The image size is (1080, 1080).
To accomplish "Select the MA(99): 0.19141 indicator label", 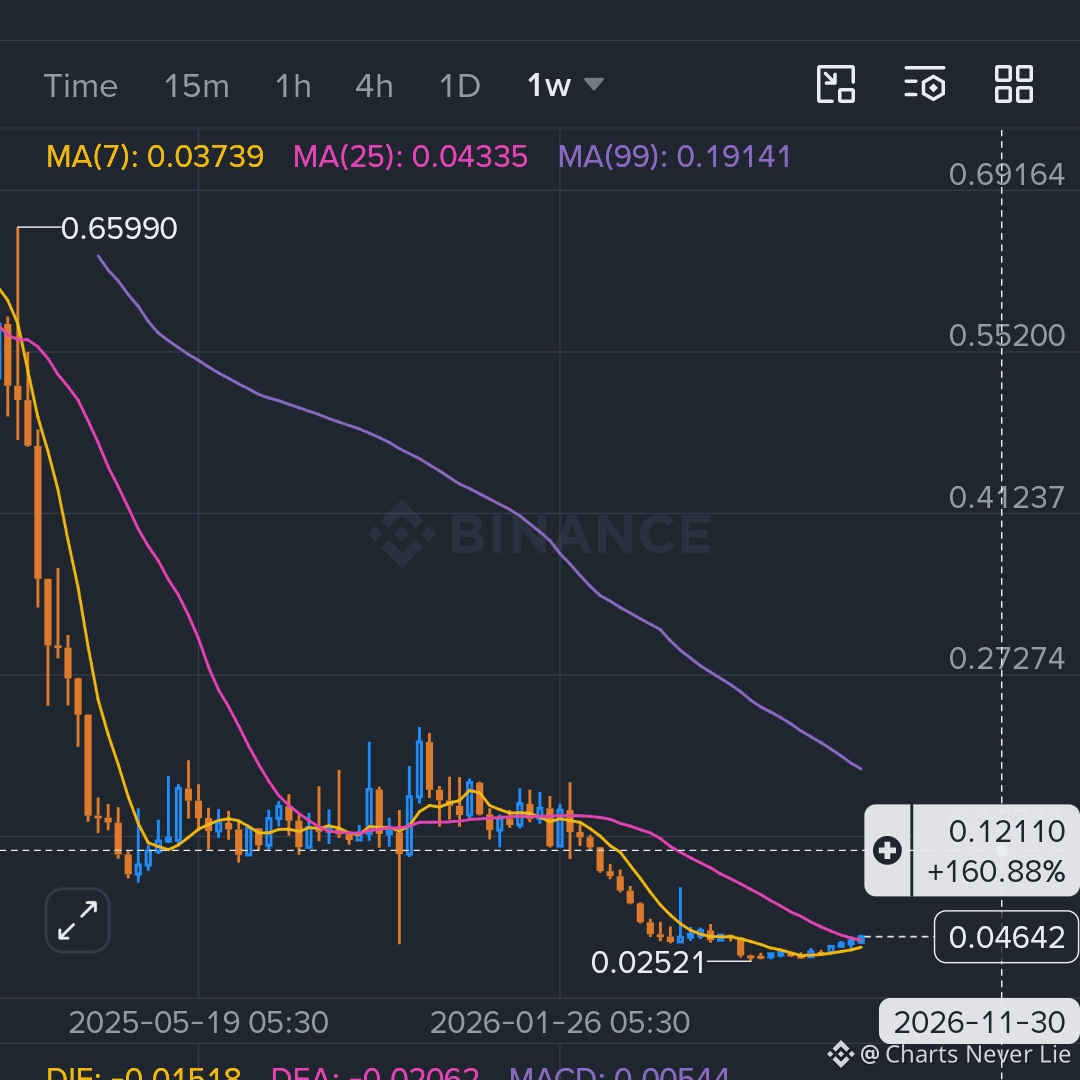I will tap(674, 157).
